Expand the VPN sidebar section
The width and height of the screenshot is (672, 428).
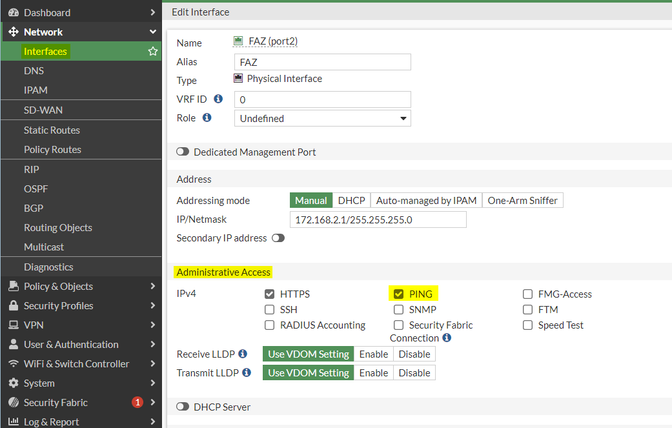pyautogui.click(x=80, y=325)
